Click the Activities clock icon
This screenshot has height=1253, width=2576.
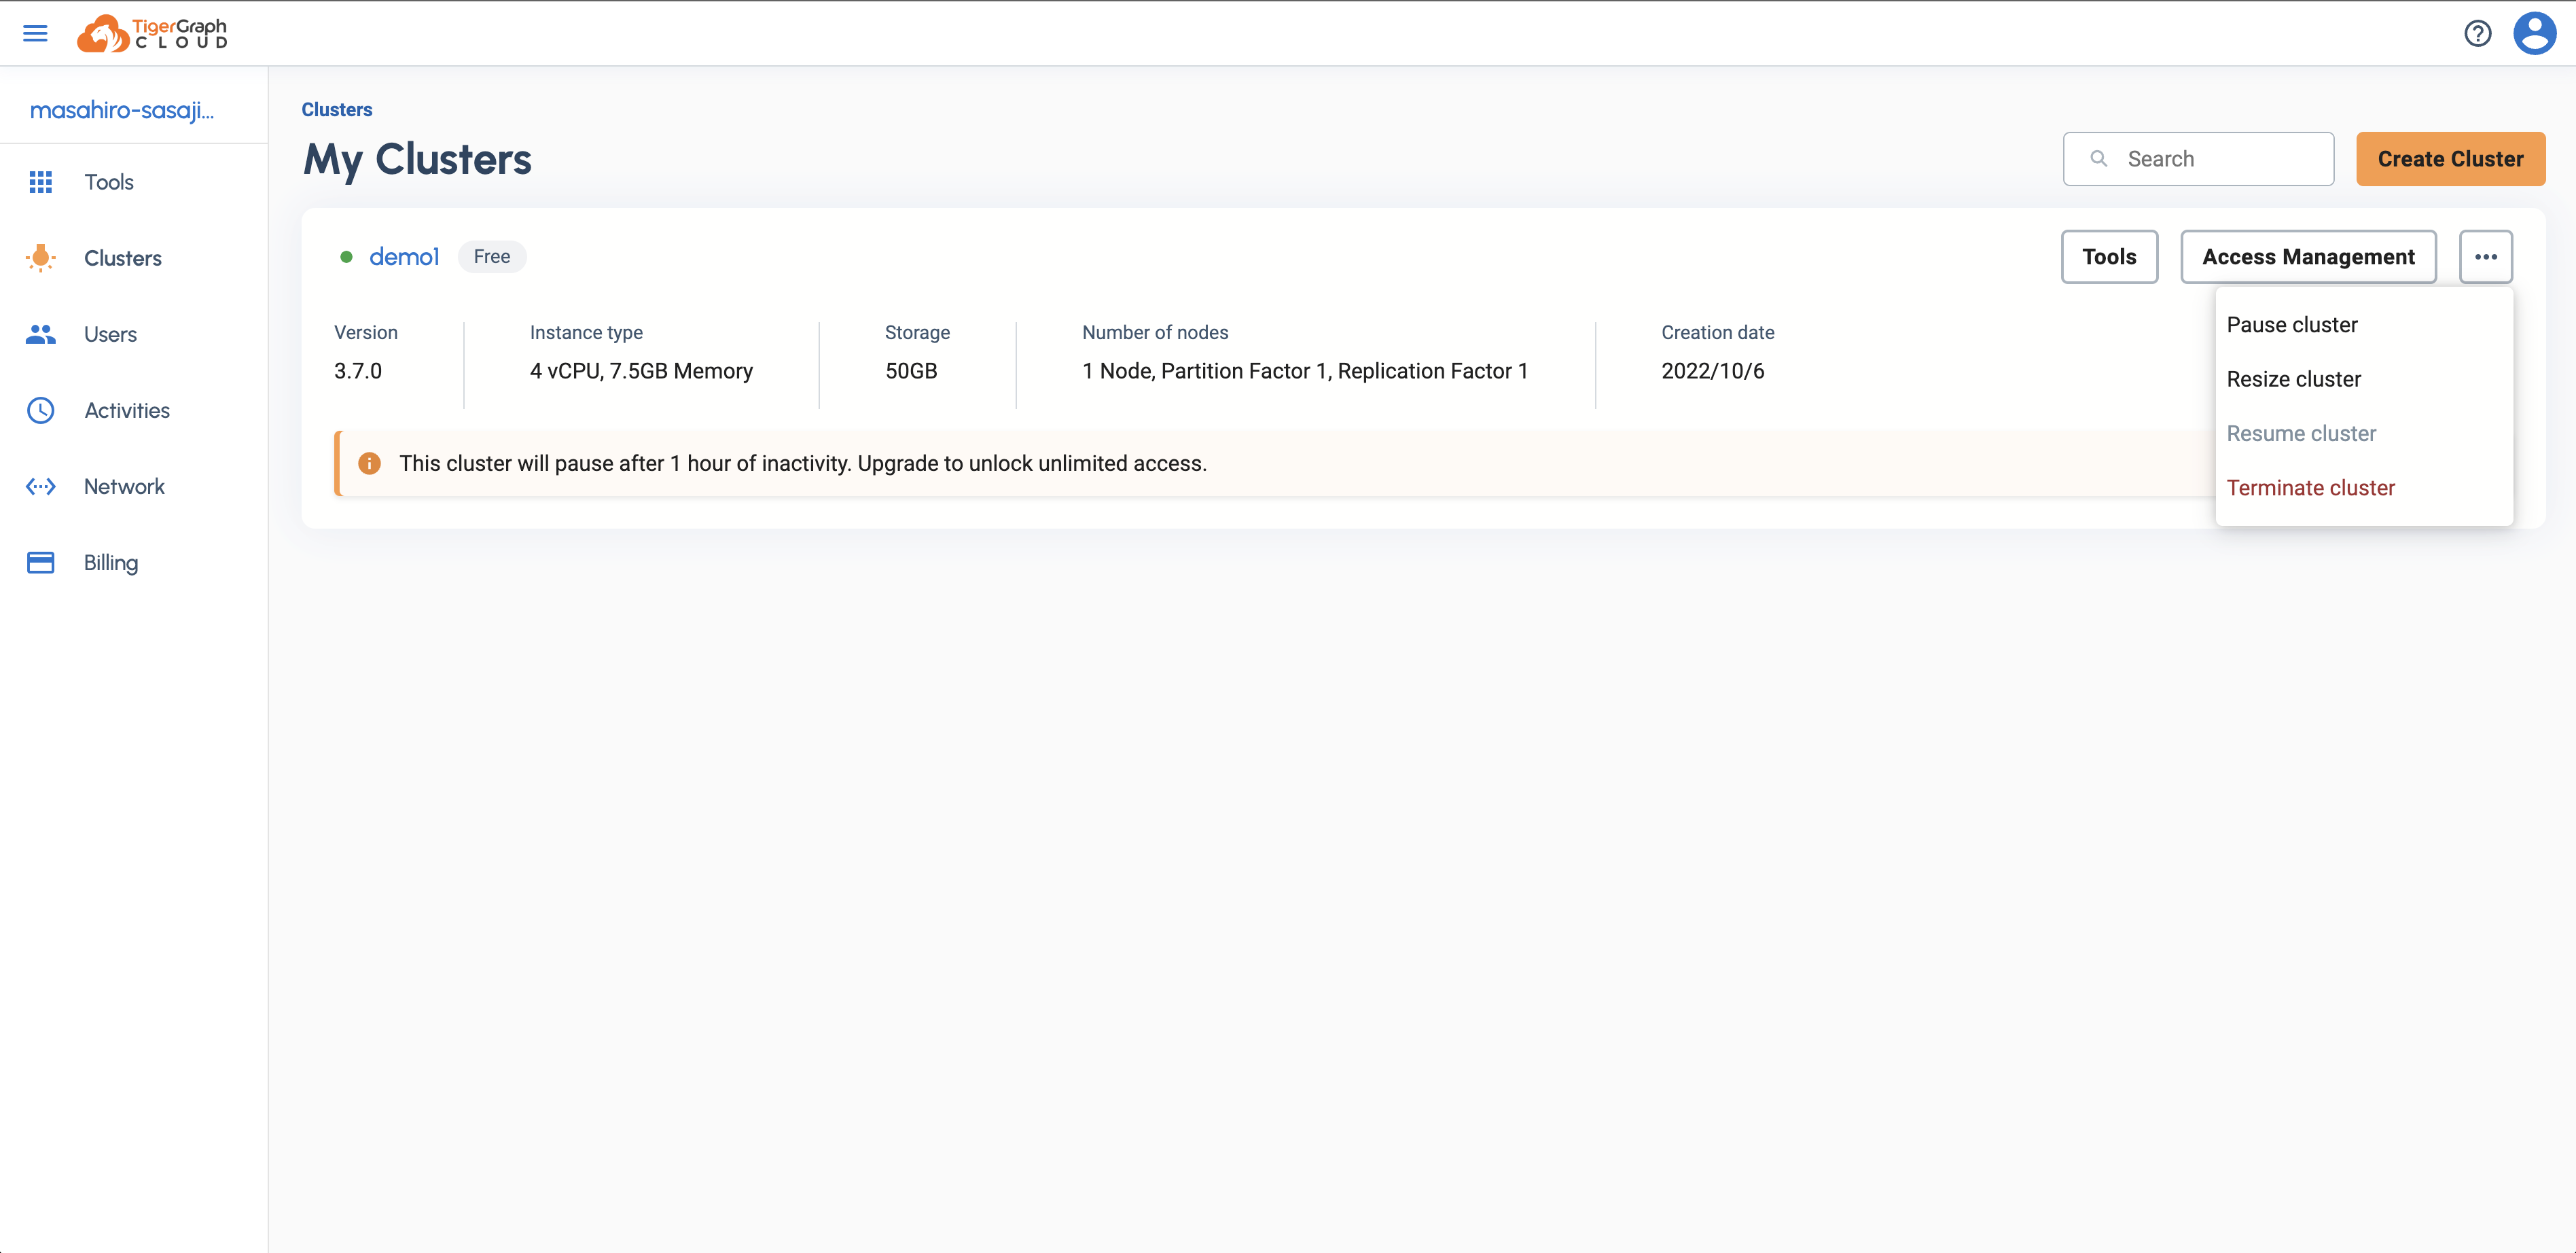pyautogui.click(x=40, y=410)
